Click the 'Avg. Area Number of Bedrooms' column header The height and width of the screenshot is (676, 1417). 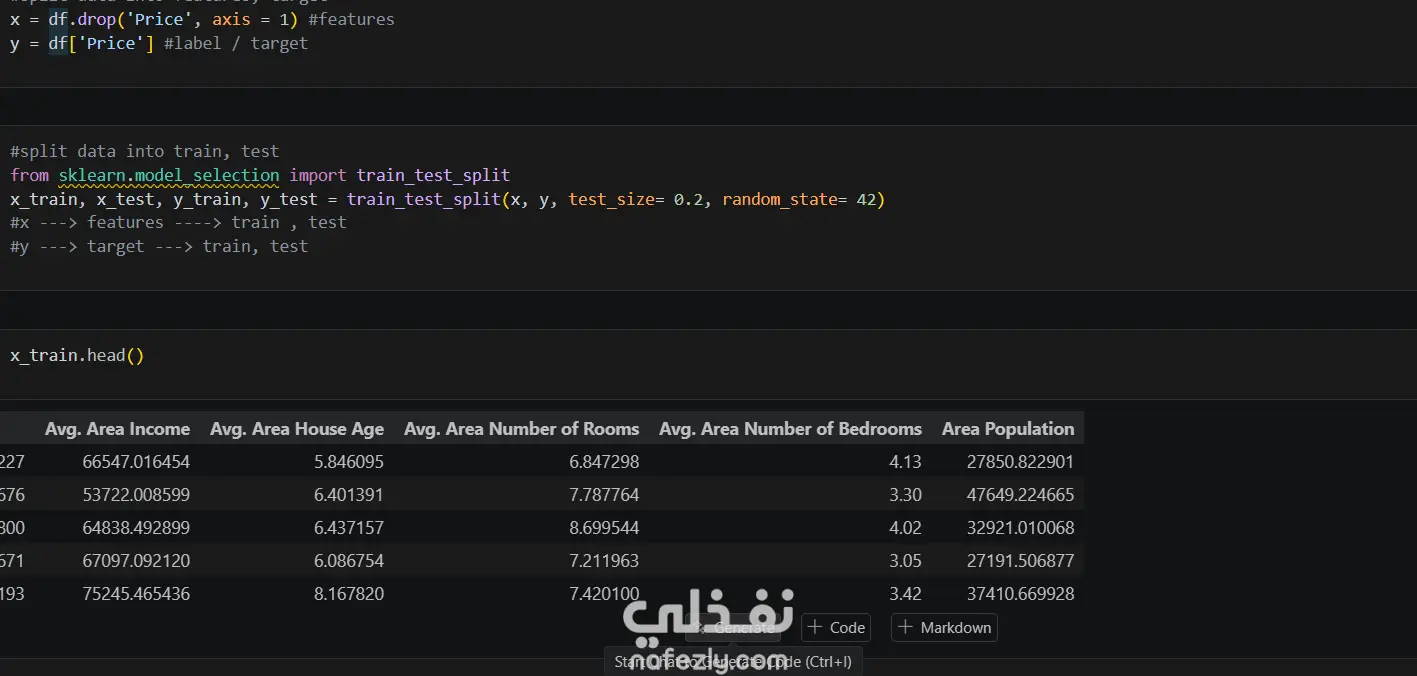coord(790,429)
